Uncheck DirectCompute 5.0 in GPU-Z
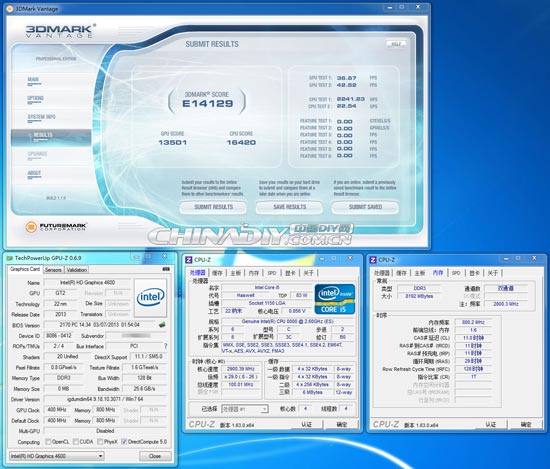The height and width of the screenshot is (469, 550). point(124,442)
